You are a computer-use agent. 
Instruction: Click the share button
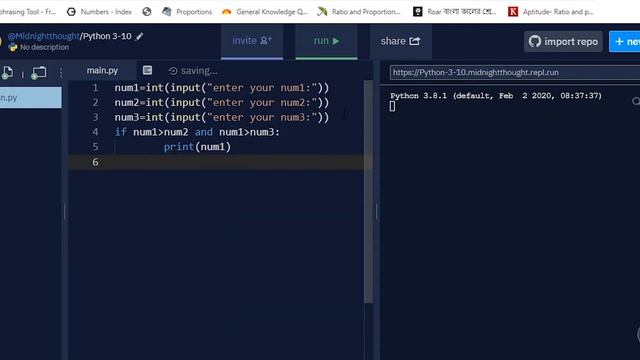click(x=400, y=41)
